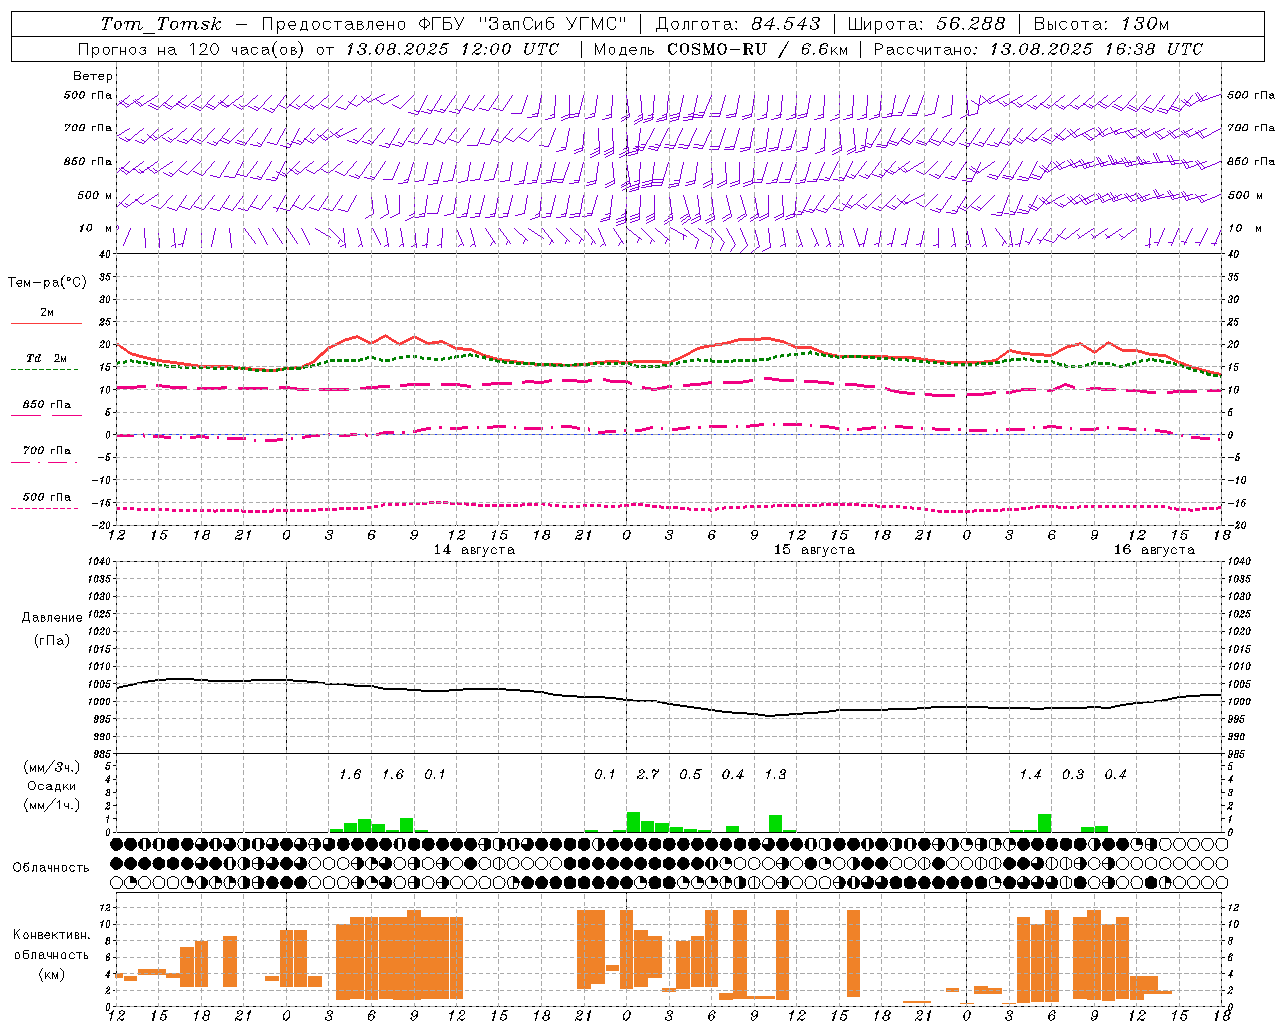This screenshot has height=1024, width=1280.
Task: Click the 850 гПа entry in temperature legend
Action: point(47,405)
